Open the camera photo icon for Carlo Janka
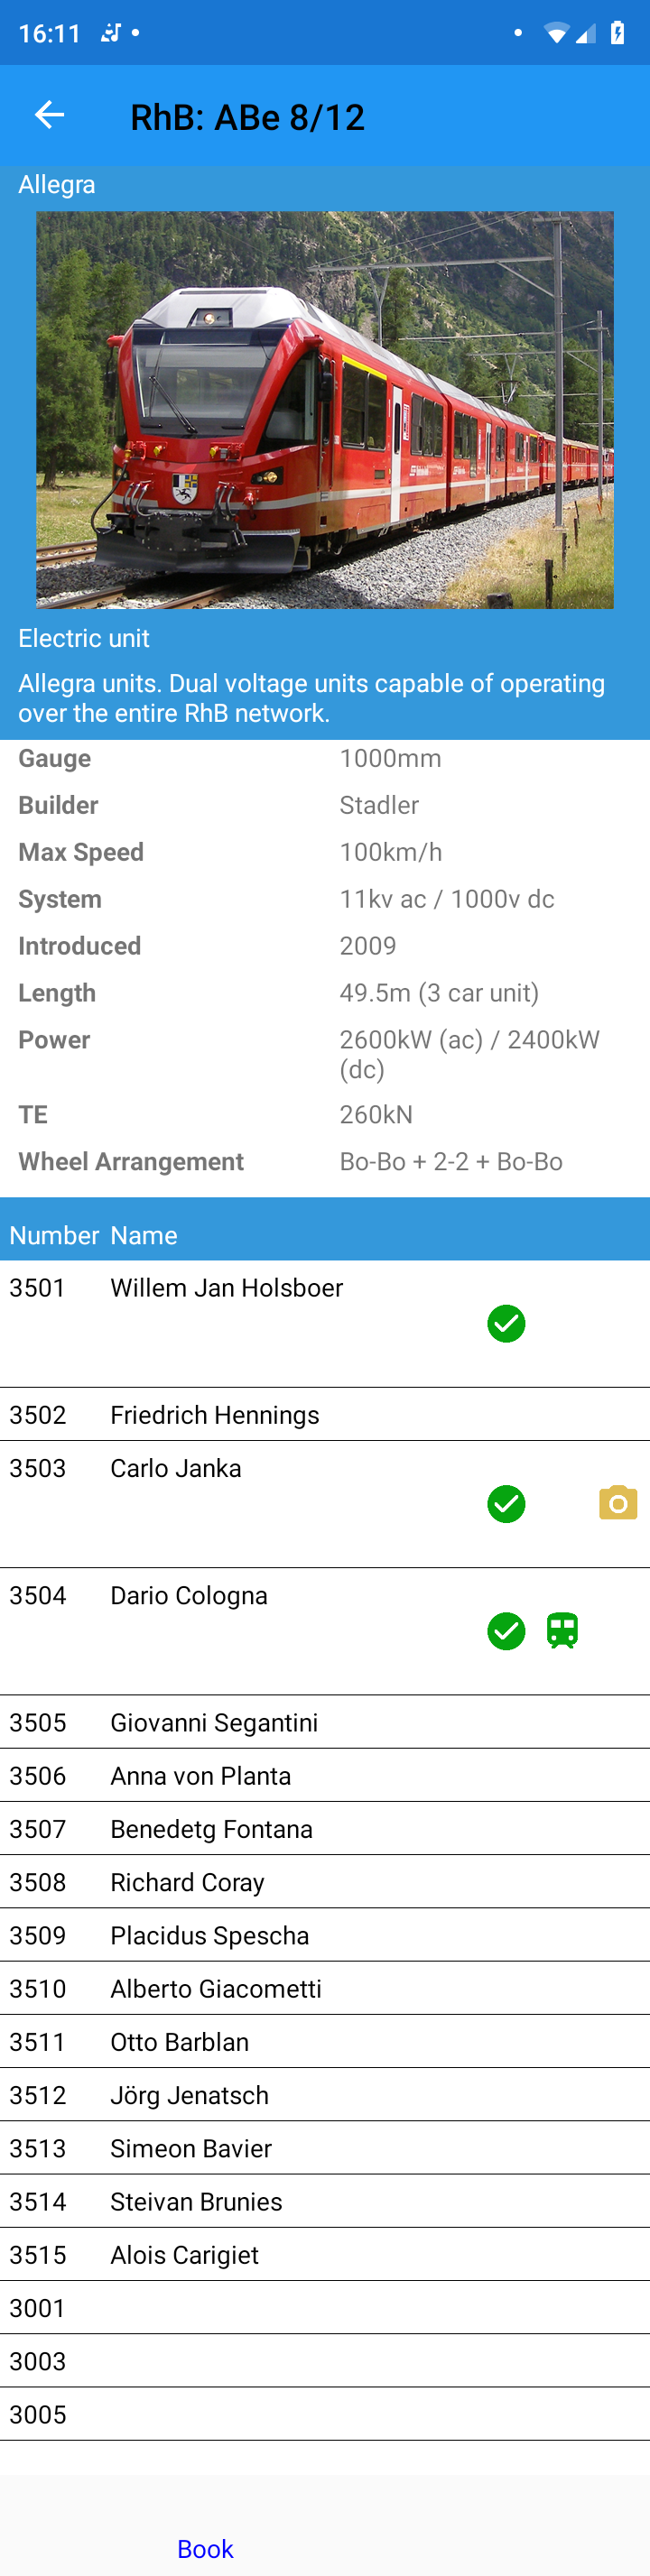This screenshot has width=650, height=2576. click(x=617, y=1503)
